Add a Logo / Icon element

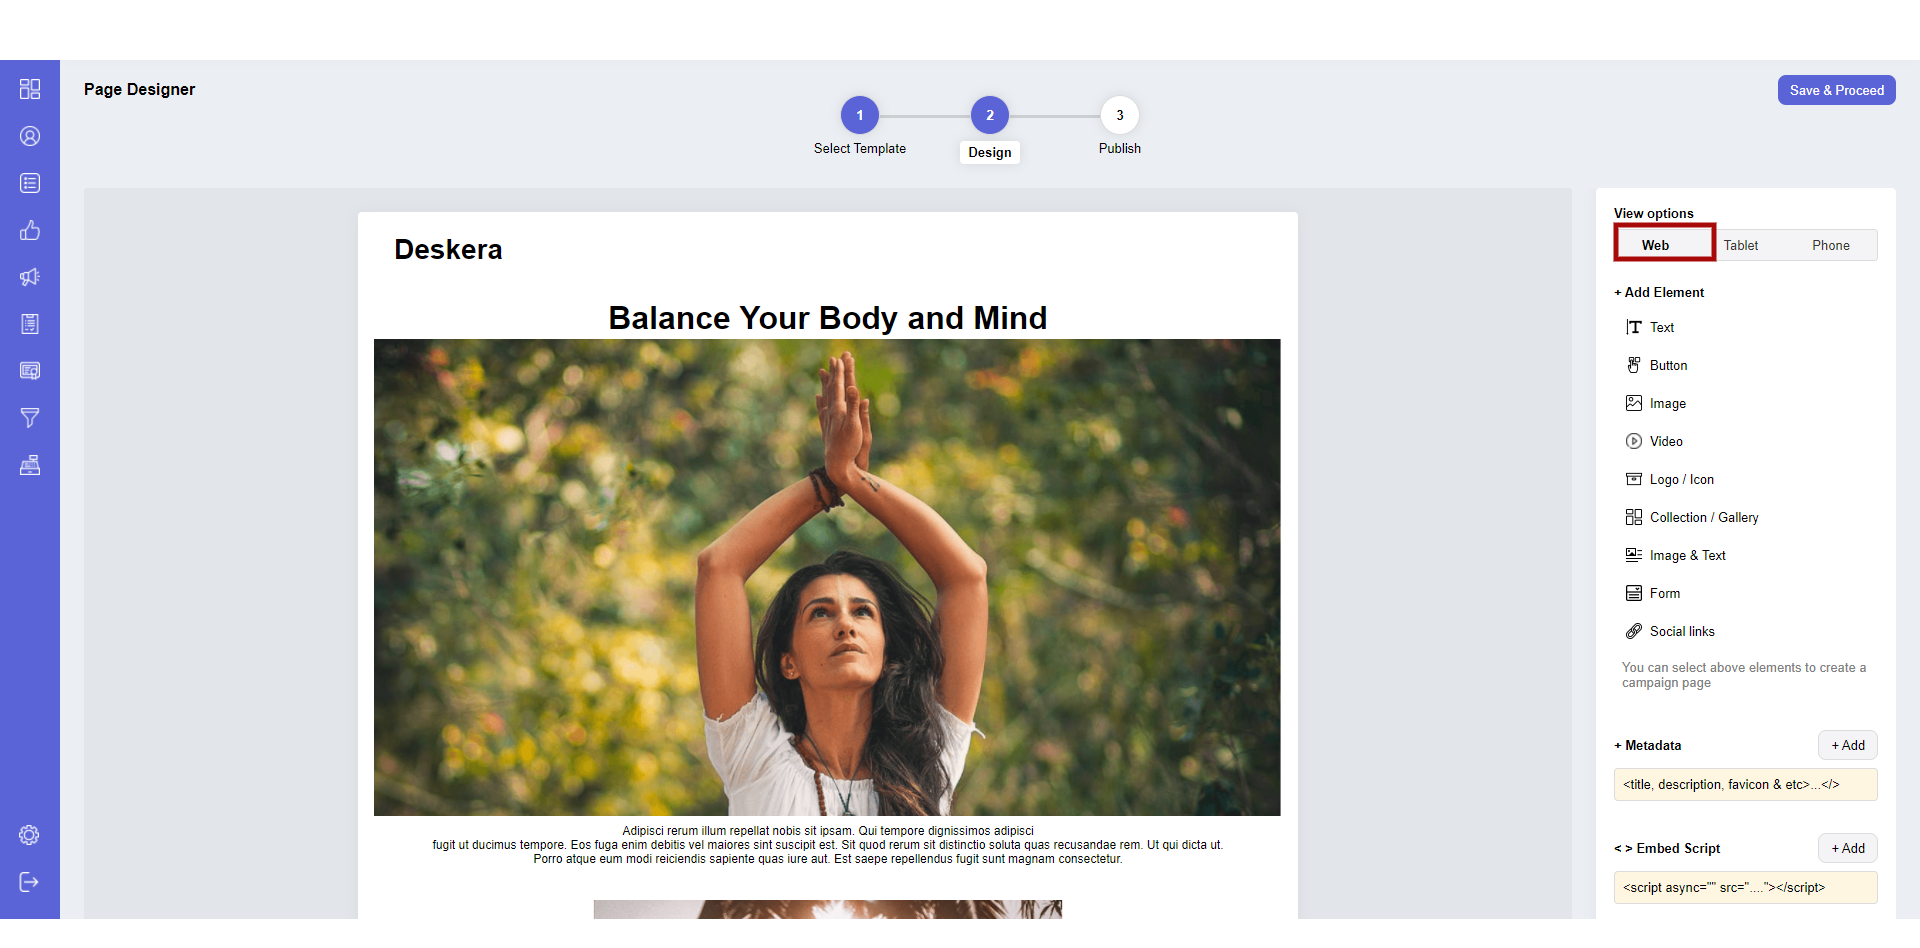coord(1670,479)
